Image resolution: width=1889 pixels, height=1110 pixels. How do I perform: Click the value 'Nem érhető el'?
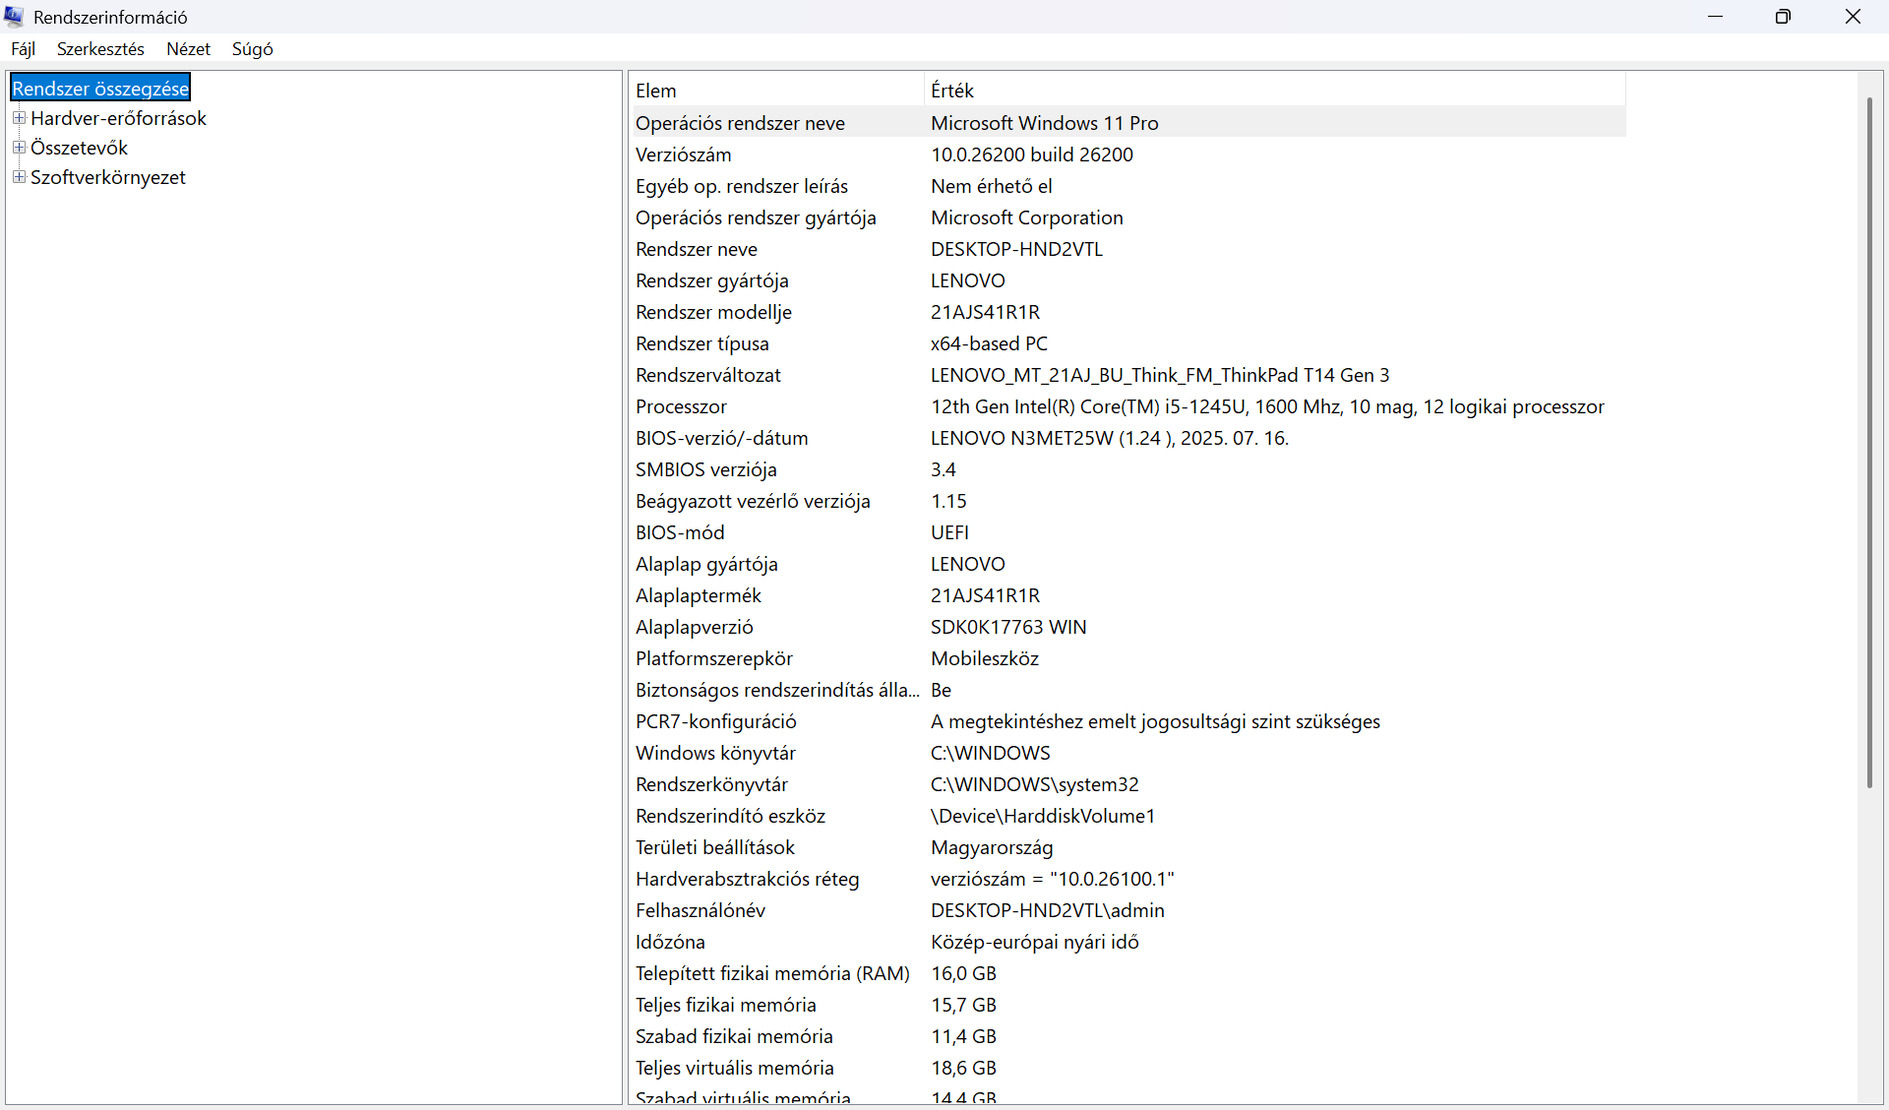click(991, 186)
